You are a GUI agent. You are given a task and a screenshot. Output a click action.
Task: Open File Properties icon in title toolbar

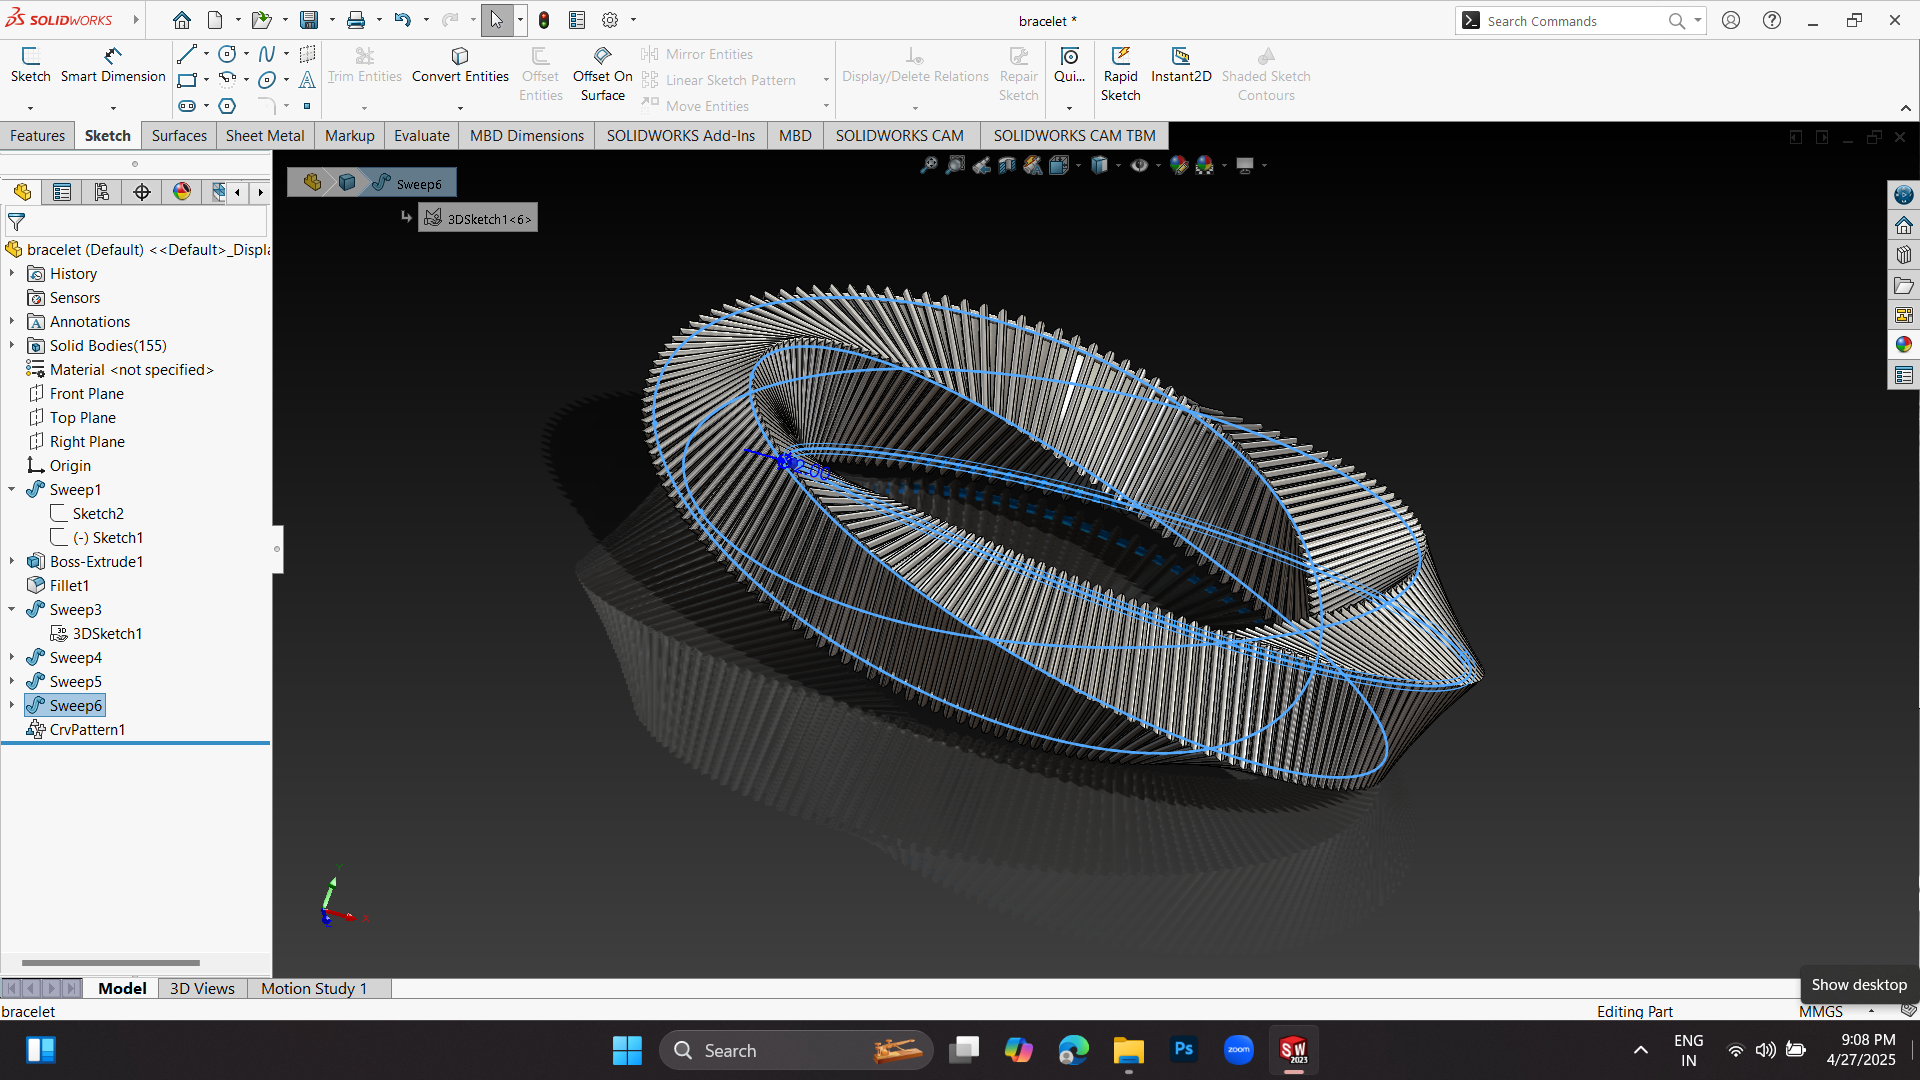[577, 20]
